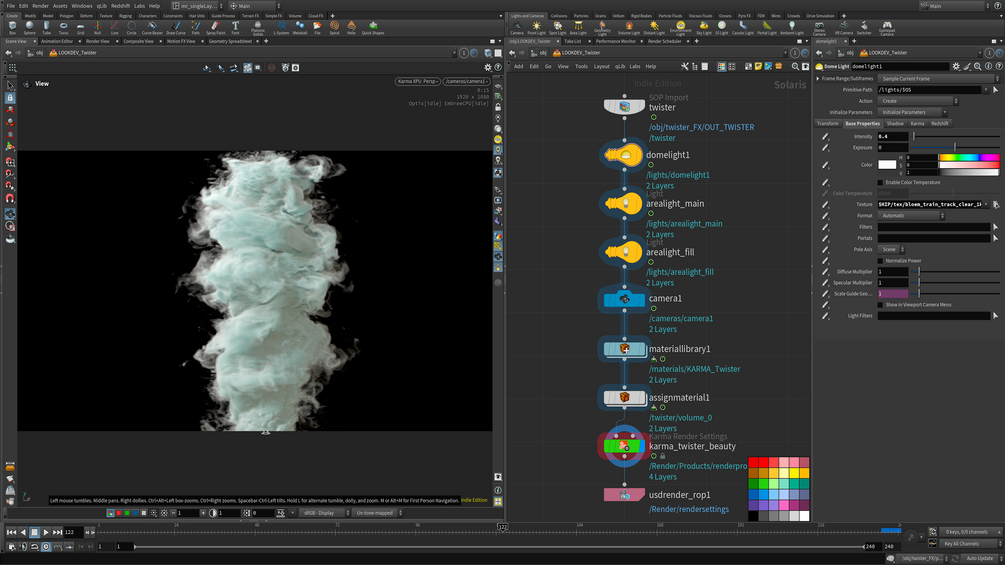Viewport: 1005px width, 565px height.
Task: Expand the Frame Range/Subframes section
Action: (819, 78)
